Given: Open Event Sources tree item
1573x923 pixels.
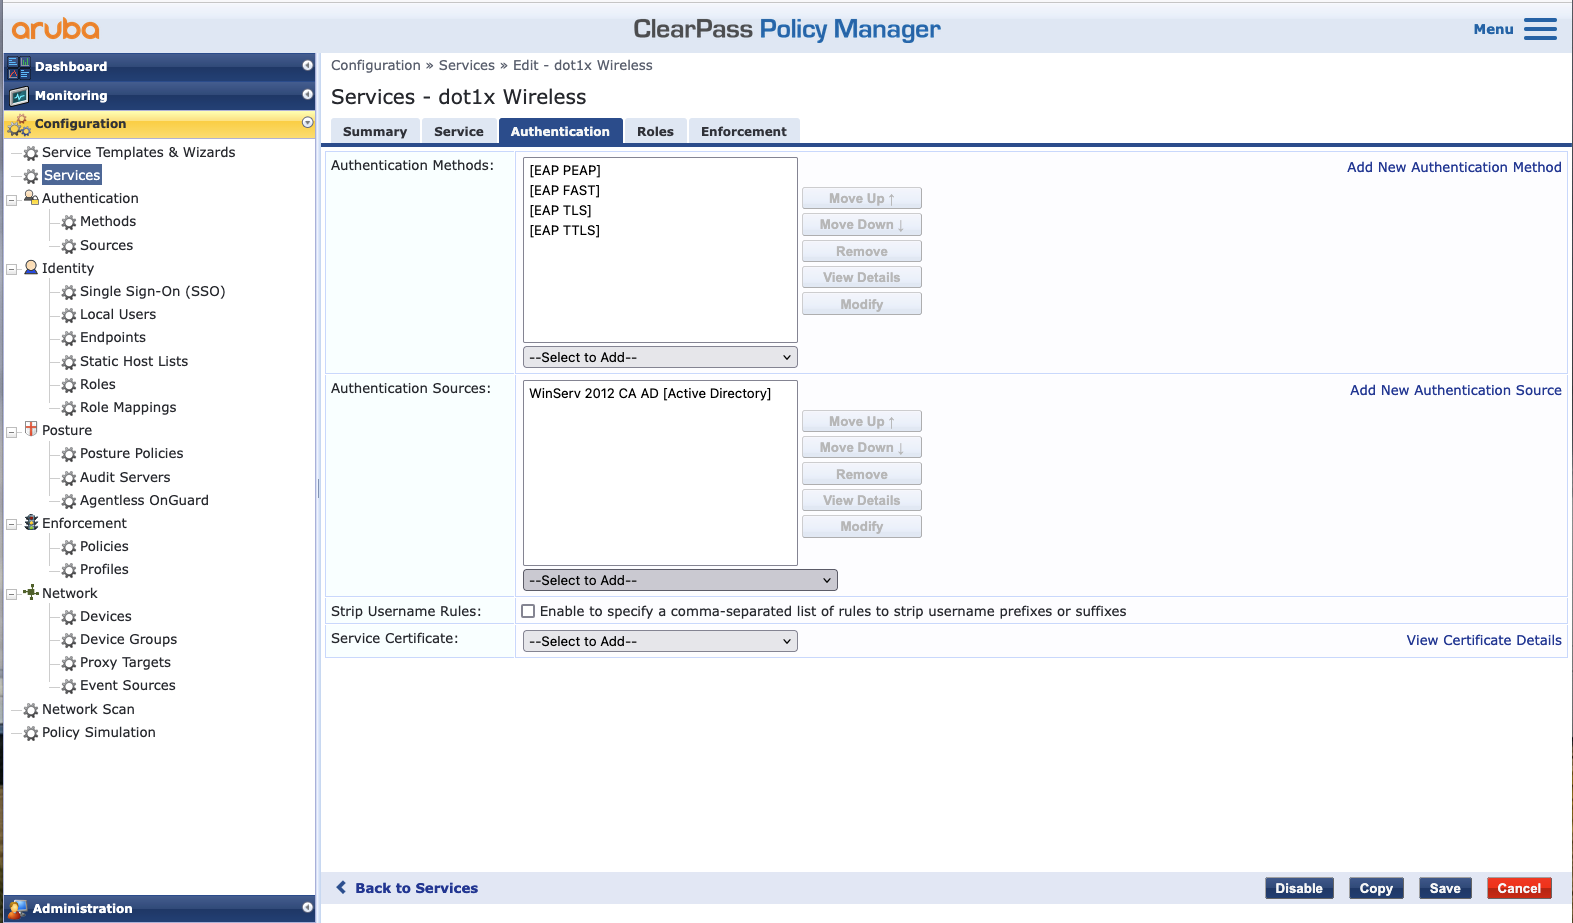Looking at the screenshot, I should (x=128, y=685).
